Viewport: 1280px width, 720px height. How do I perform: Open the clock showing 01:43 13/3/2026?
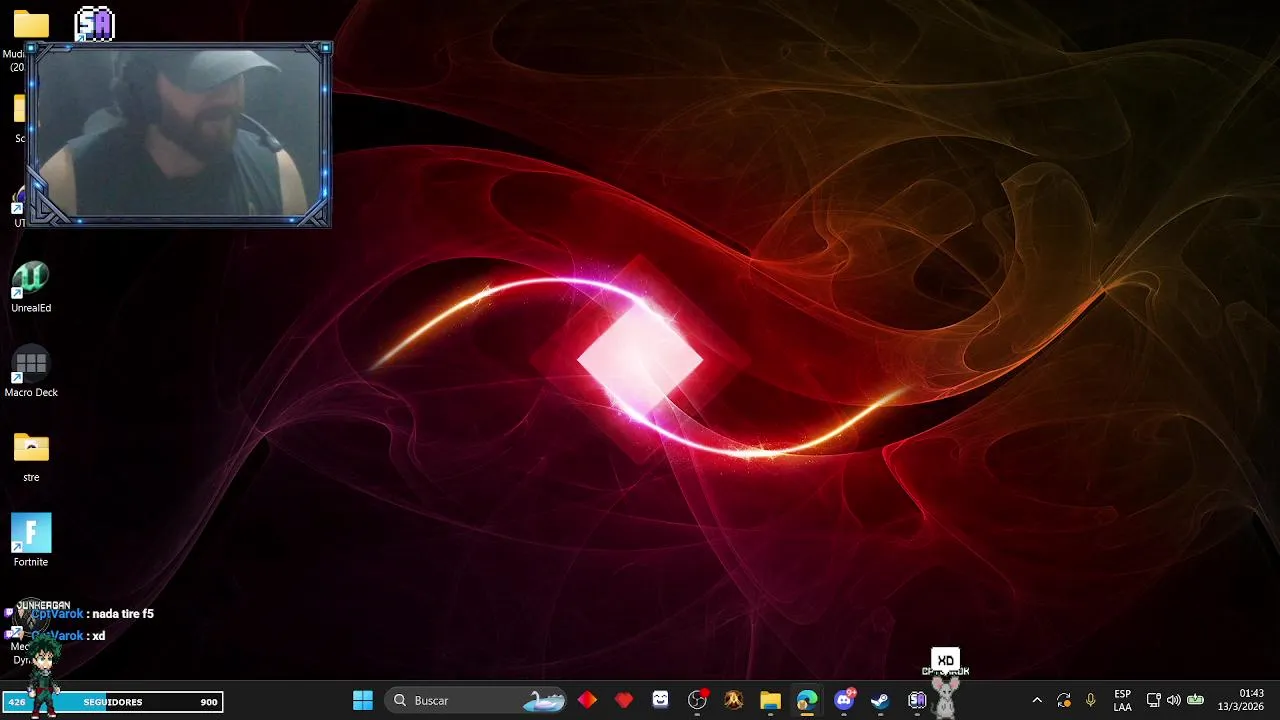click(1240, 700)
